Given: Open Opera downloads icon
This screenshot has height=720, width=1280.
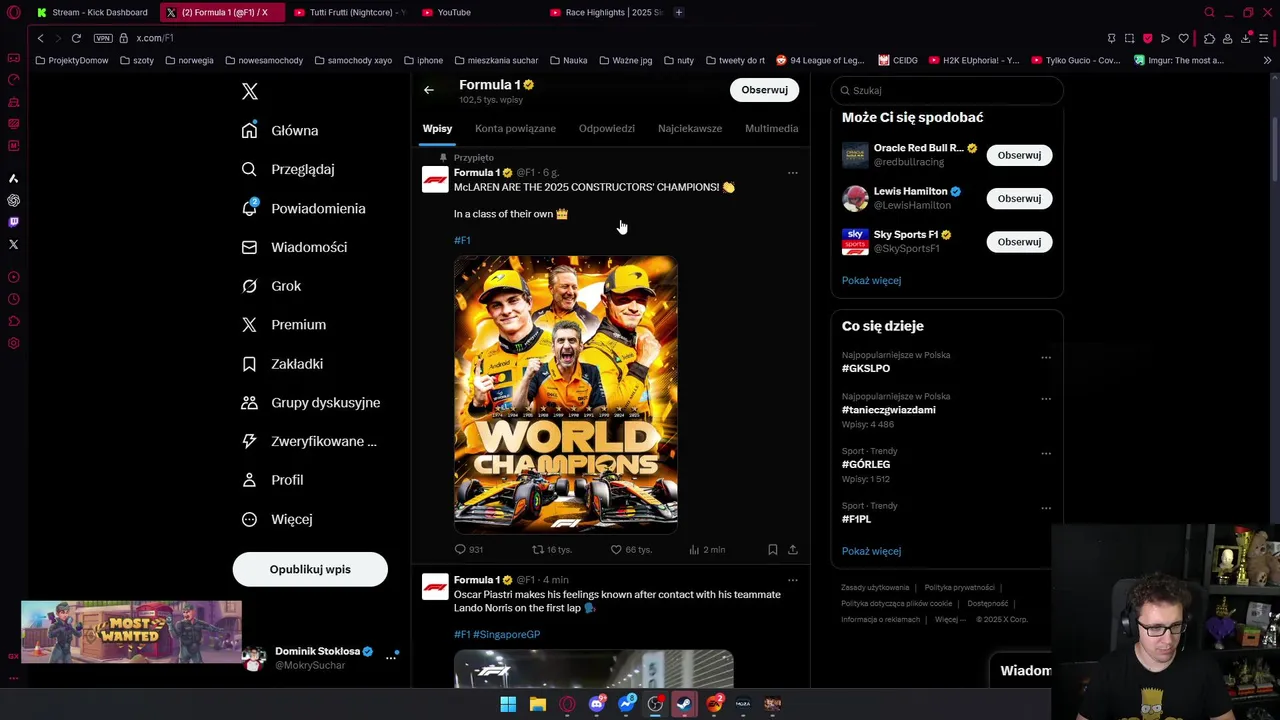Looking at the screenshot, I should [x=1246, y=38].
